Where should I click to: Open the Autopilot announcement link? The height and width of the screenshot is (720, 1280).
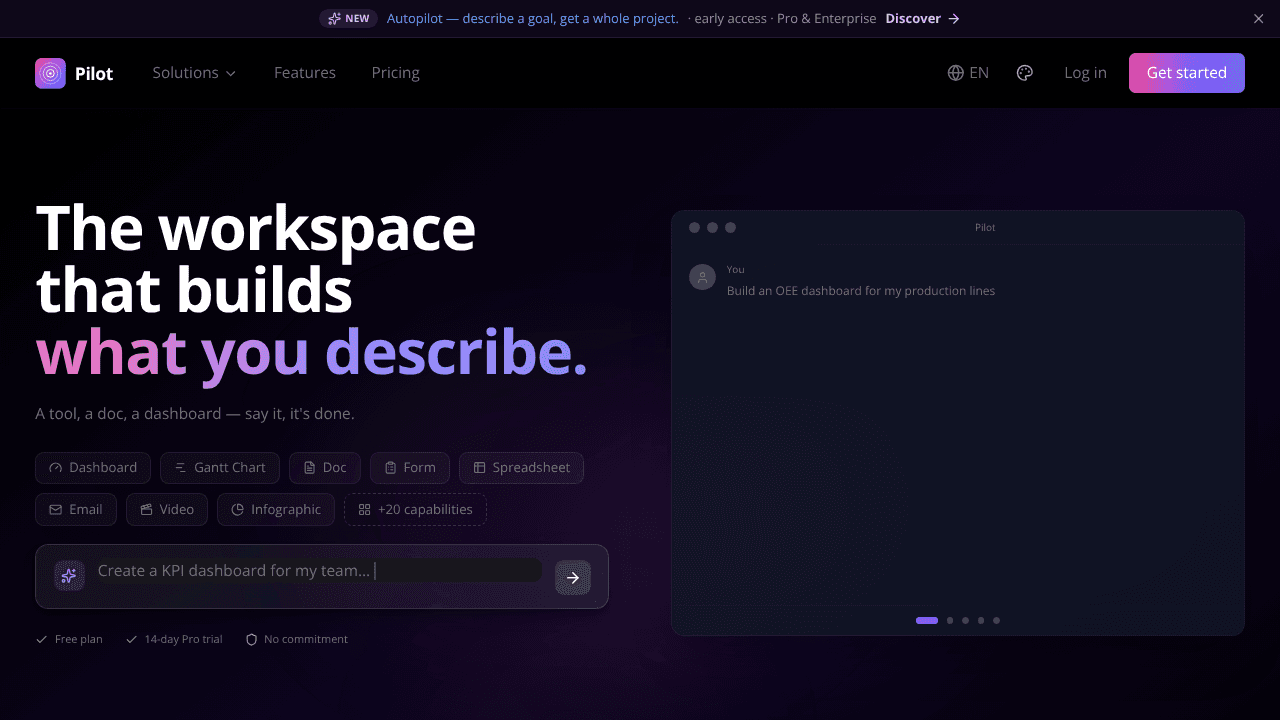pyautogui.click(x=532, y=18)
